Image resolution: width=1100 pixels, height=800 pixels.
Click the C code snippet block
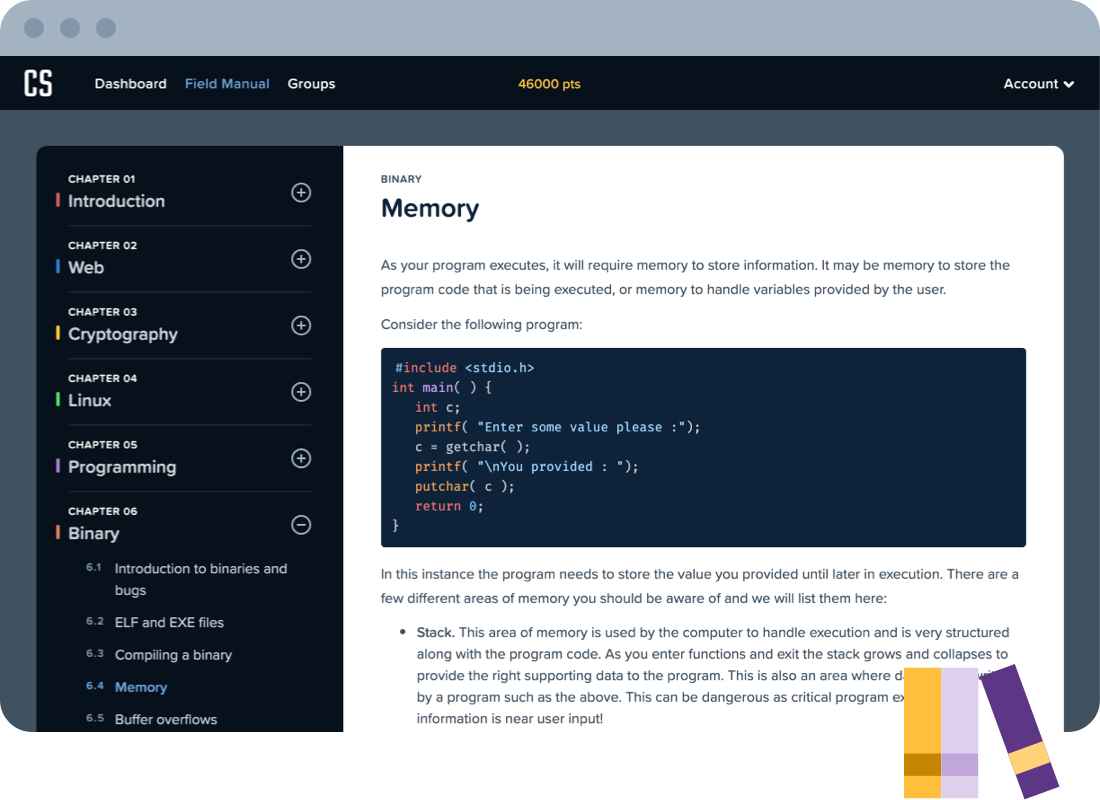pos(703,446)
